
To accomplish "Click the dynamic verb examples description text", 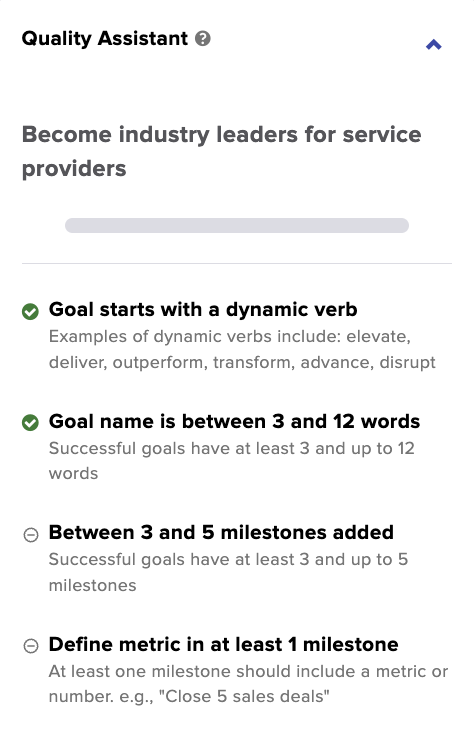I will 242,349.
